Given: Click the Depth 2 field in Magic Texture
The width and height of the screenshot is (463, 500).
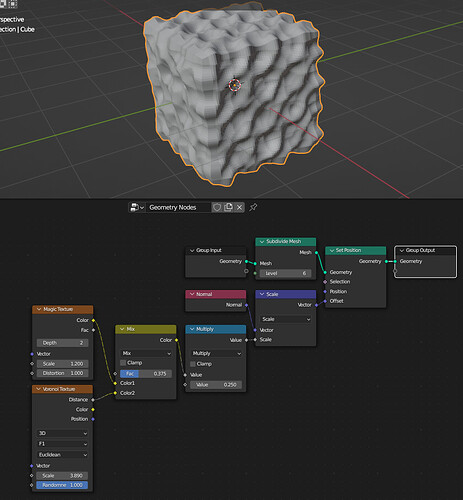Looking at the screenshot, I should pos(62,343).
